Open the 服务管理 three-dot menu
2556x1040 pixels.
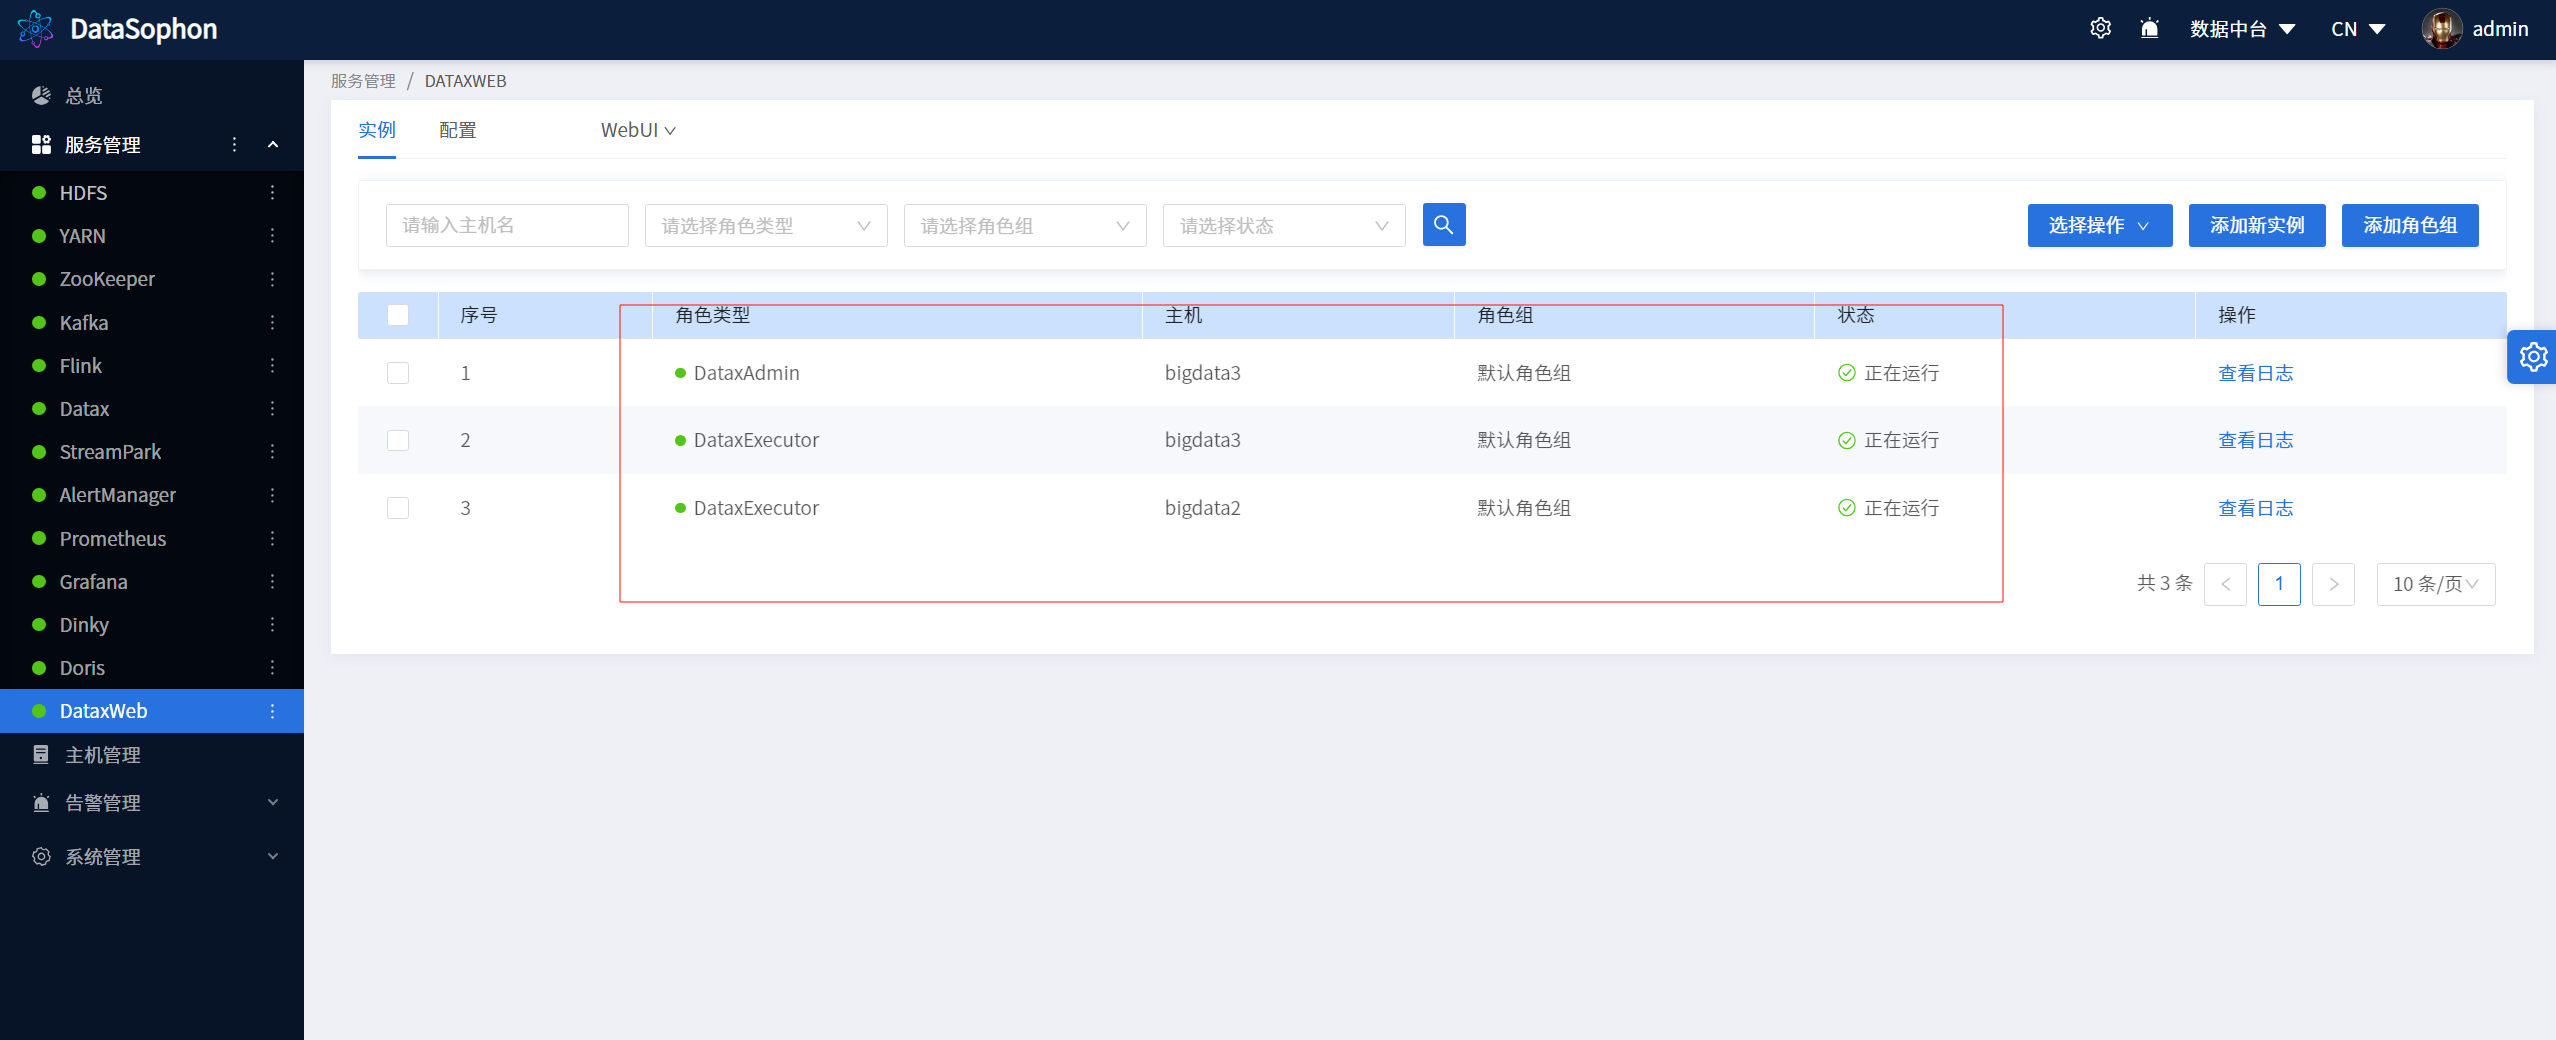pos(234,144)
